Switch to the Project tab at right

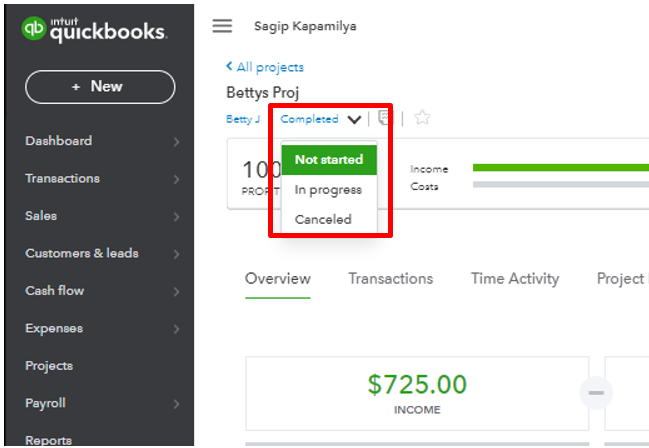(x=622, y=279)
